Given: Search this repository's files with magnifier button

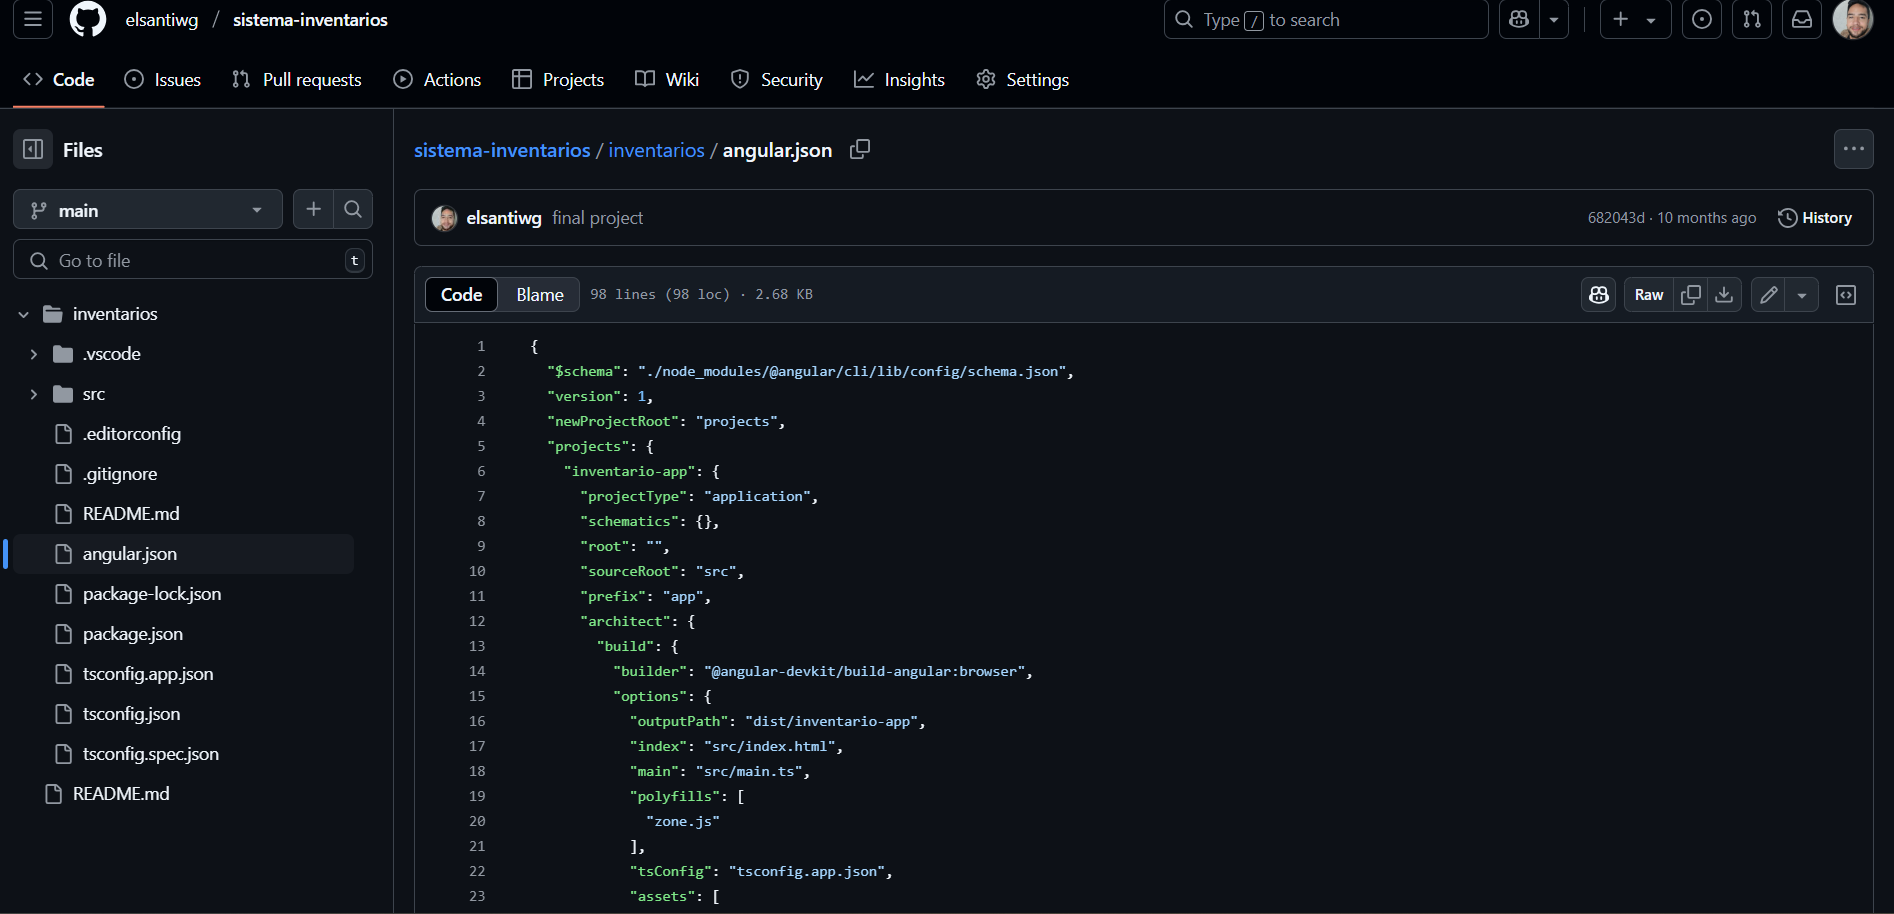Looking at the screenshot, I should (x=353, y=209).
